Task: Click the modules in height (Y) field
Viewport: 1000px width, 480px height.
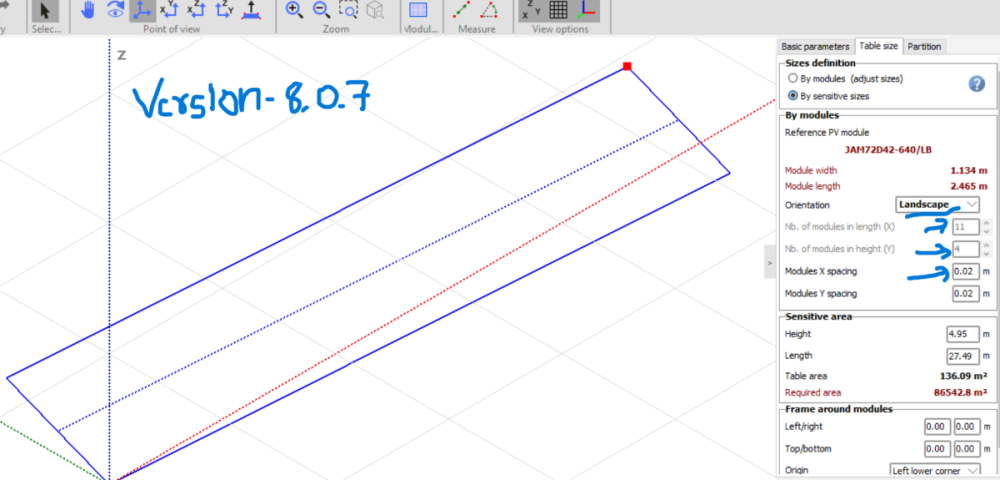Action: [x=966, y=249]
